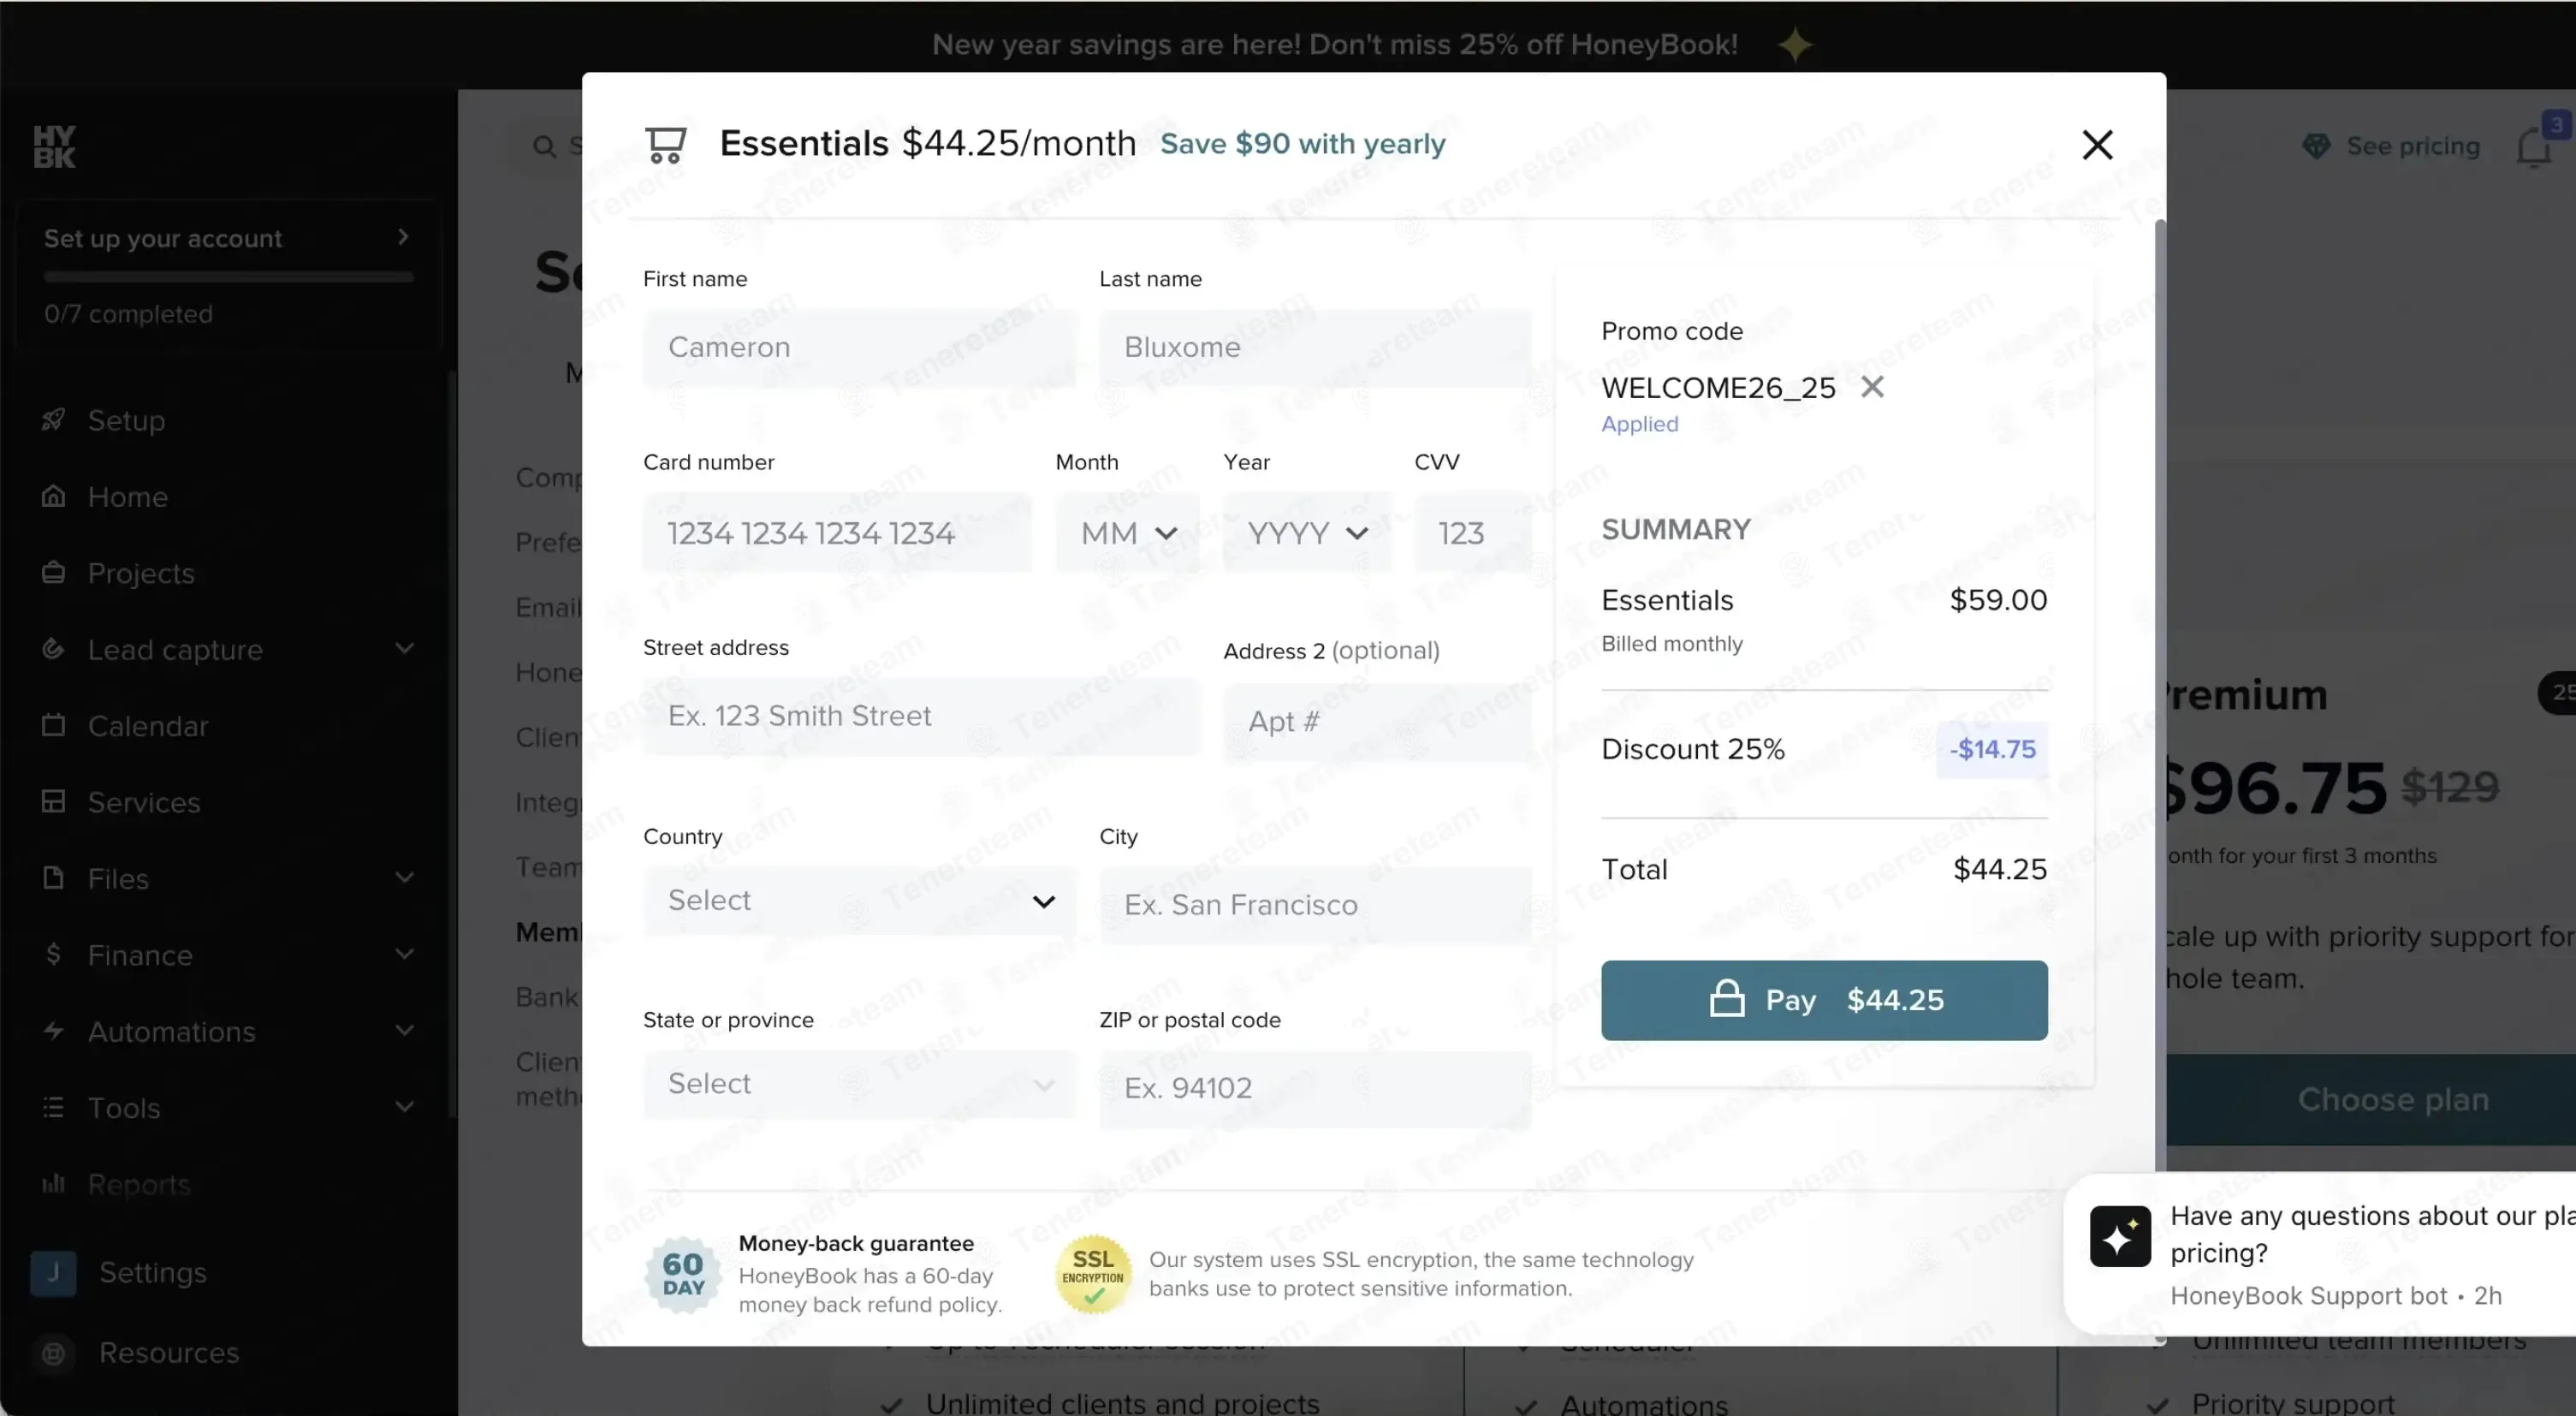Open the notifications bell

tap(2534, 147)
